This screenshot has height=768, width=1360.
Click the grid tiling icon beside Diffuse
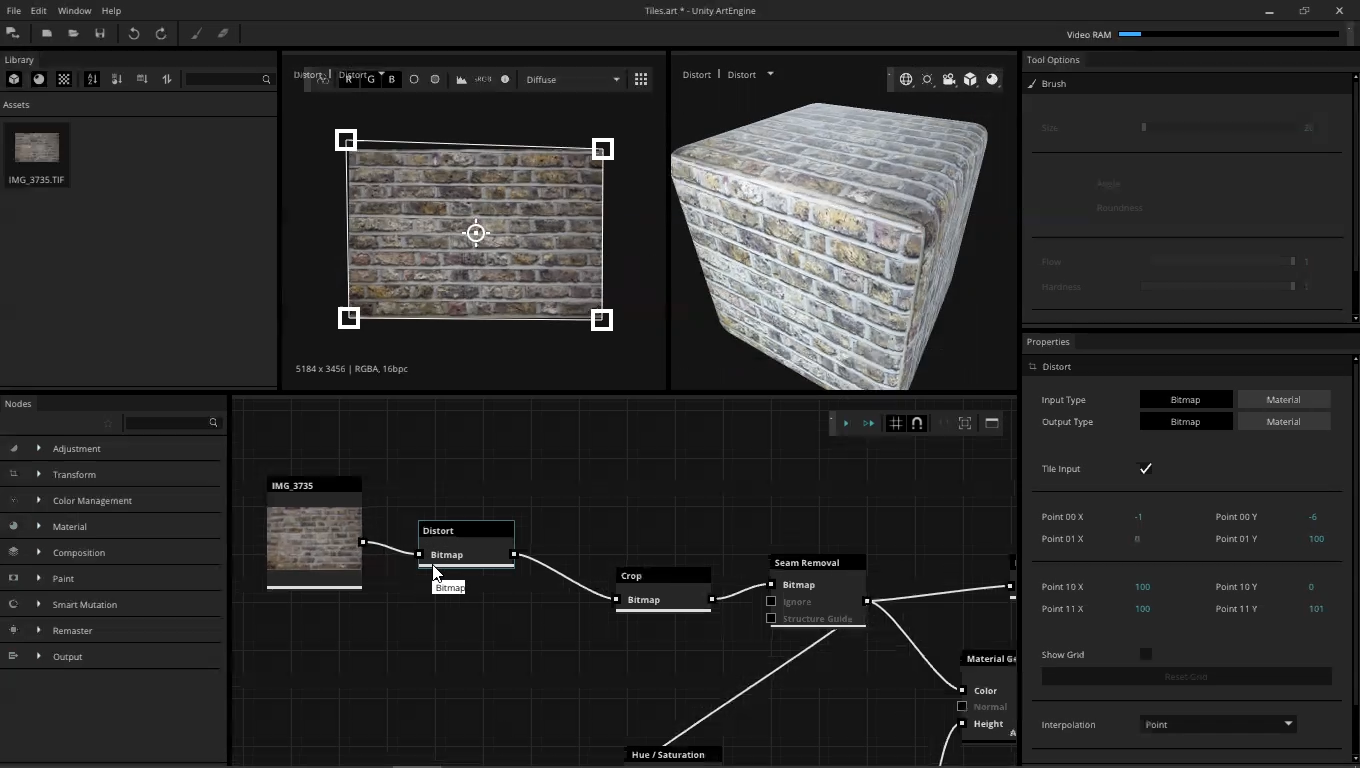point(641,79)
